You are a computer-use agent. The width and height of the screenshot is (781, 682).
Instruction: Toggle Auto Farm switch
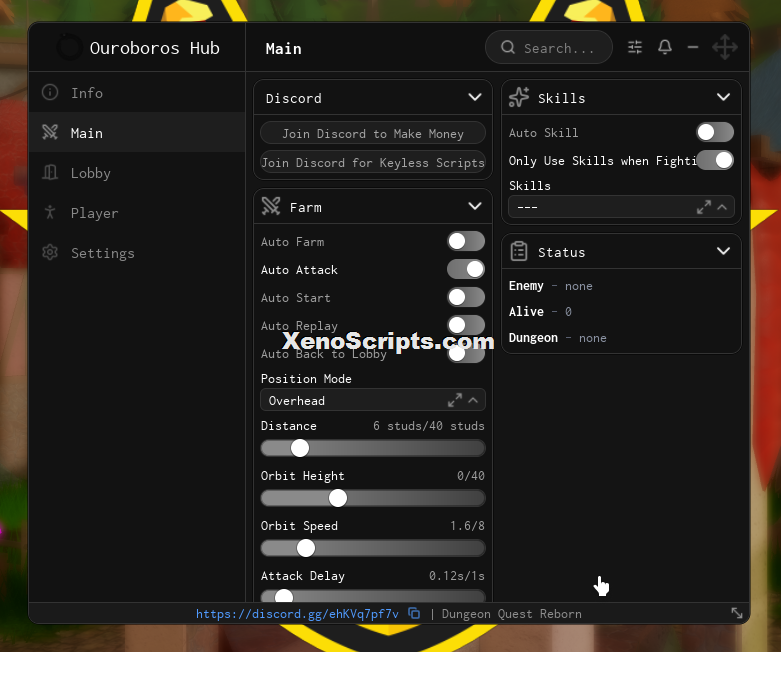point(466,241)
